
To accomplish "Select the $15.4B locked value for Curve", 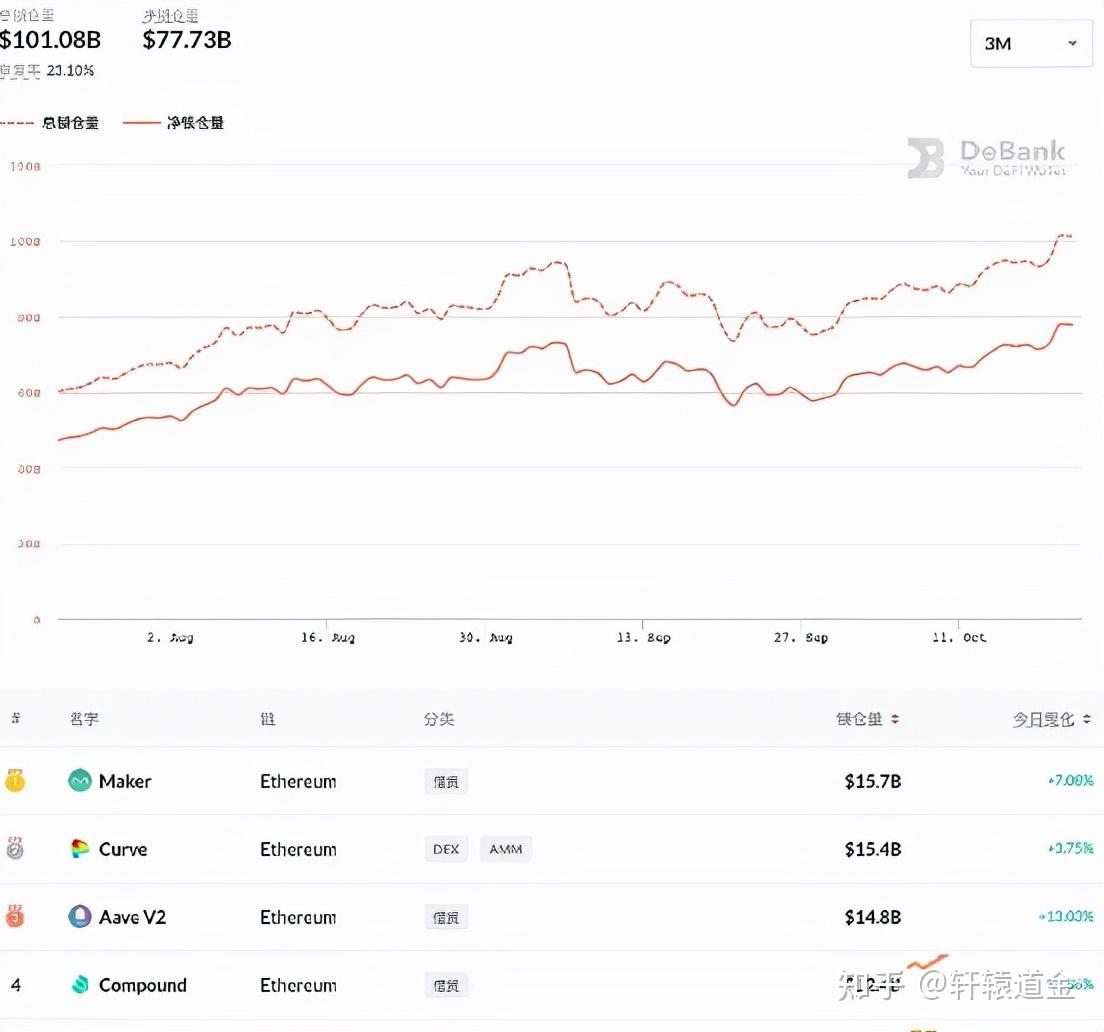I will (x=872, y=849).
